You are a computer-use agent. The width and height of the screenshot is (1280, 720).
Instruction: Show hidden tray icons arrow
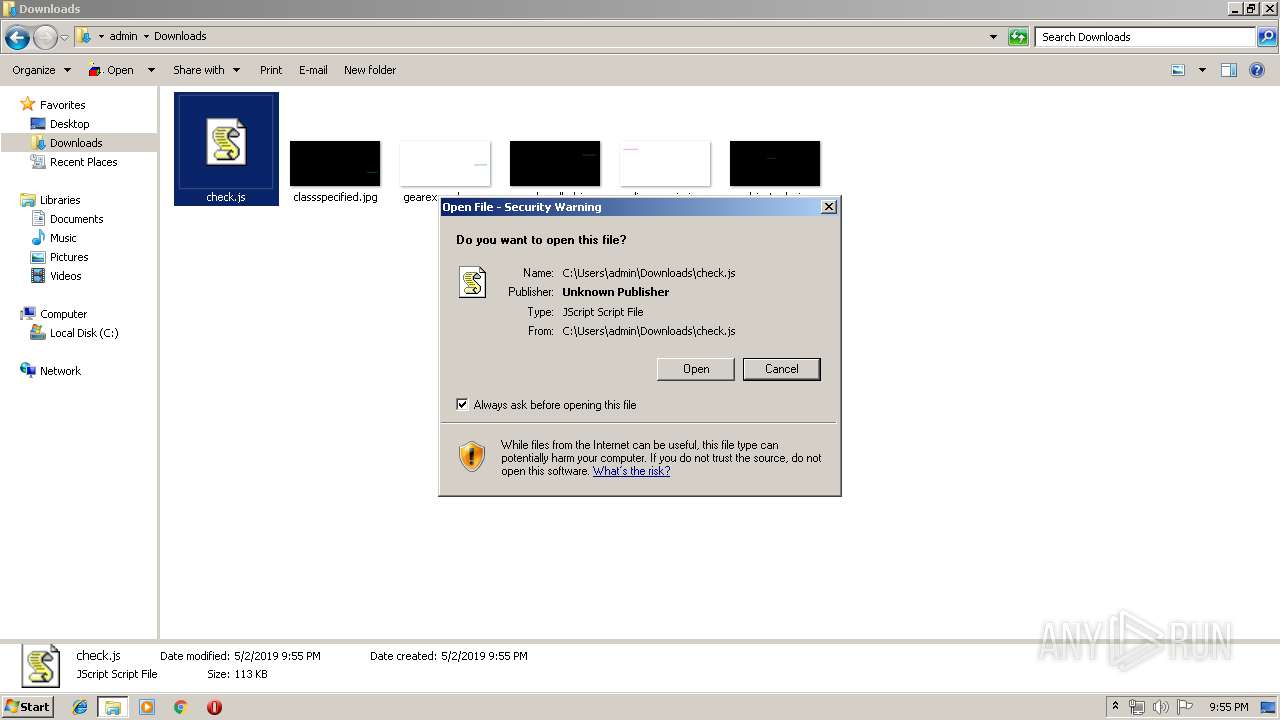click(x=1116, y=706)
